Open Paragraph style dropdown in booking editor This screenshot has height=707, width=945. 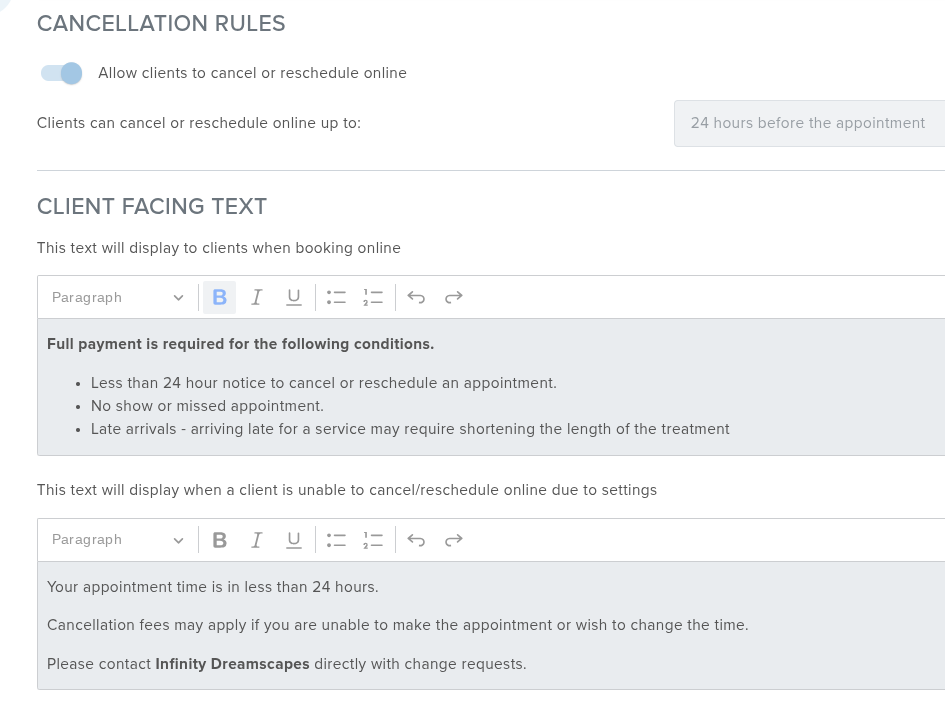pyautogui.click(x=117, y=297)
